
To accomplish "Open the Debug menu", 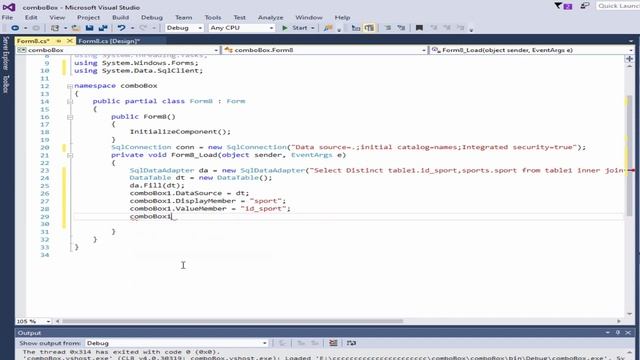I will [152, 18].
